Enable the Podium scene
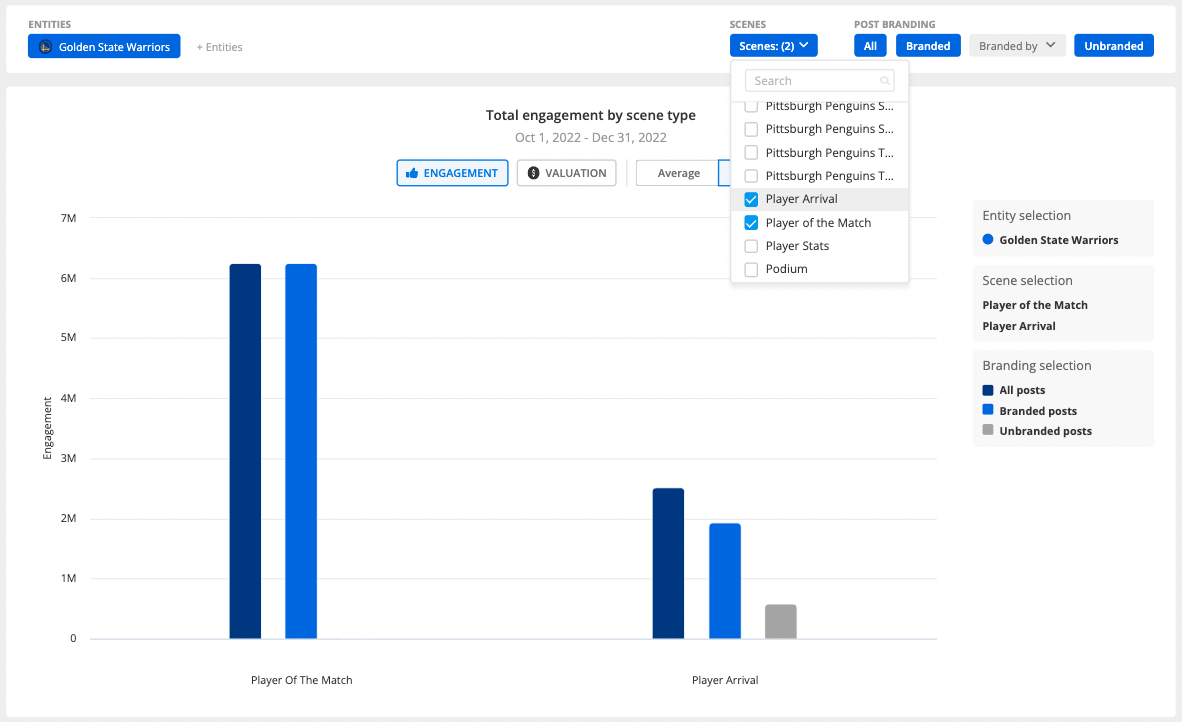 tap(750, 268)
